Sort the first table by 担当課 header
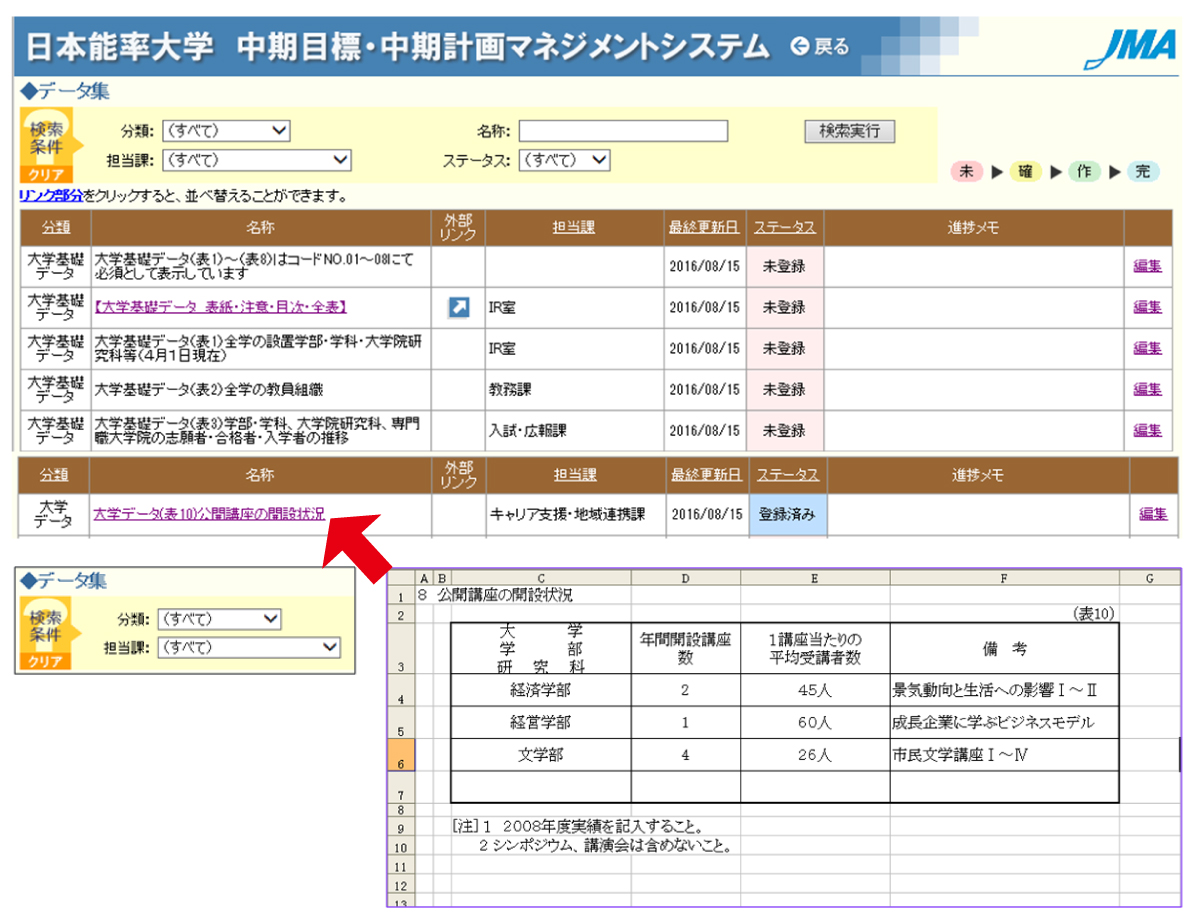This screenshot has width=1200, height=921. [573, 227]
